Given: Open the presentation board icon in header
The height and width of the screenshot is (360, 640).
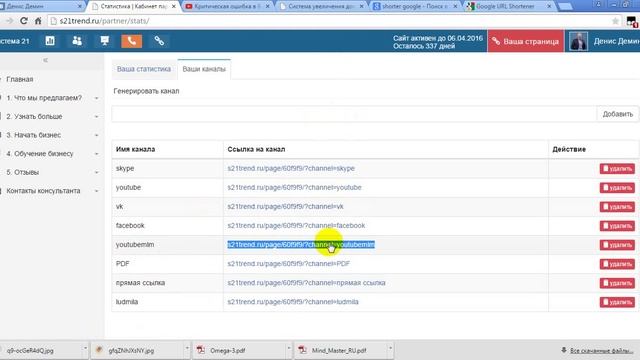Looking at the screenshot, I should tap(104, 41).
